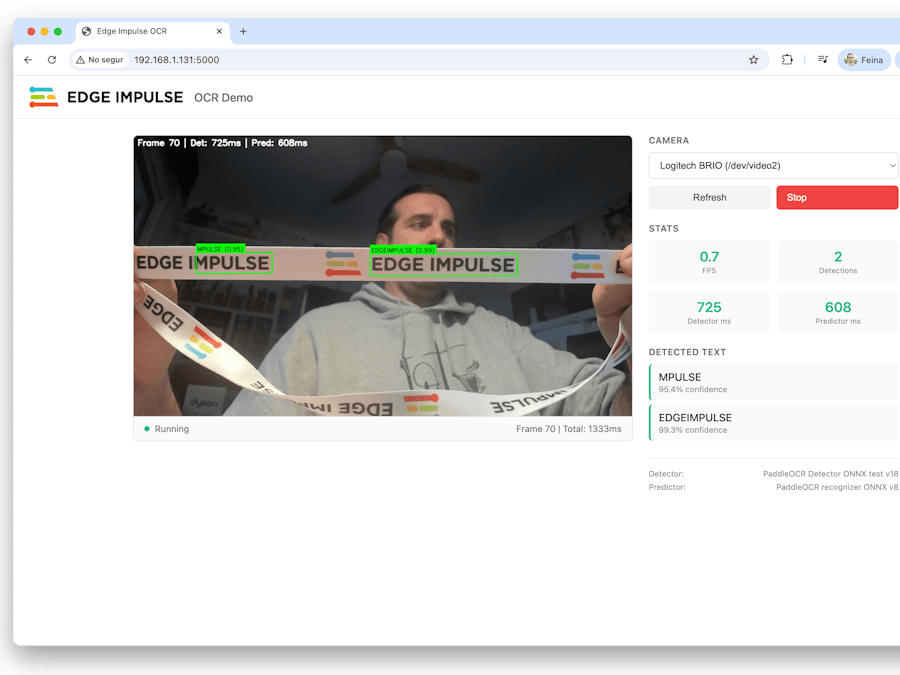
Task: Click the Edge Impulse logo icon
Action: coord(44,97)
